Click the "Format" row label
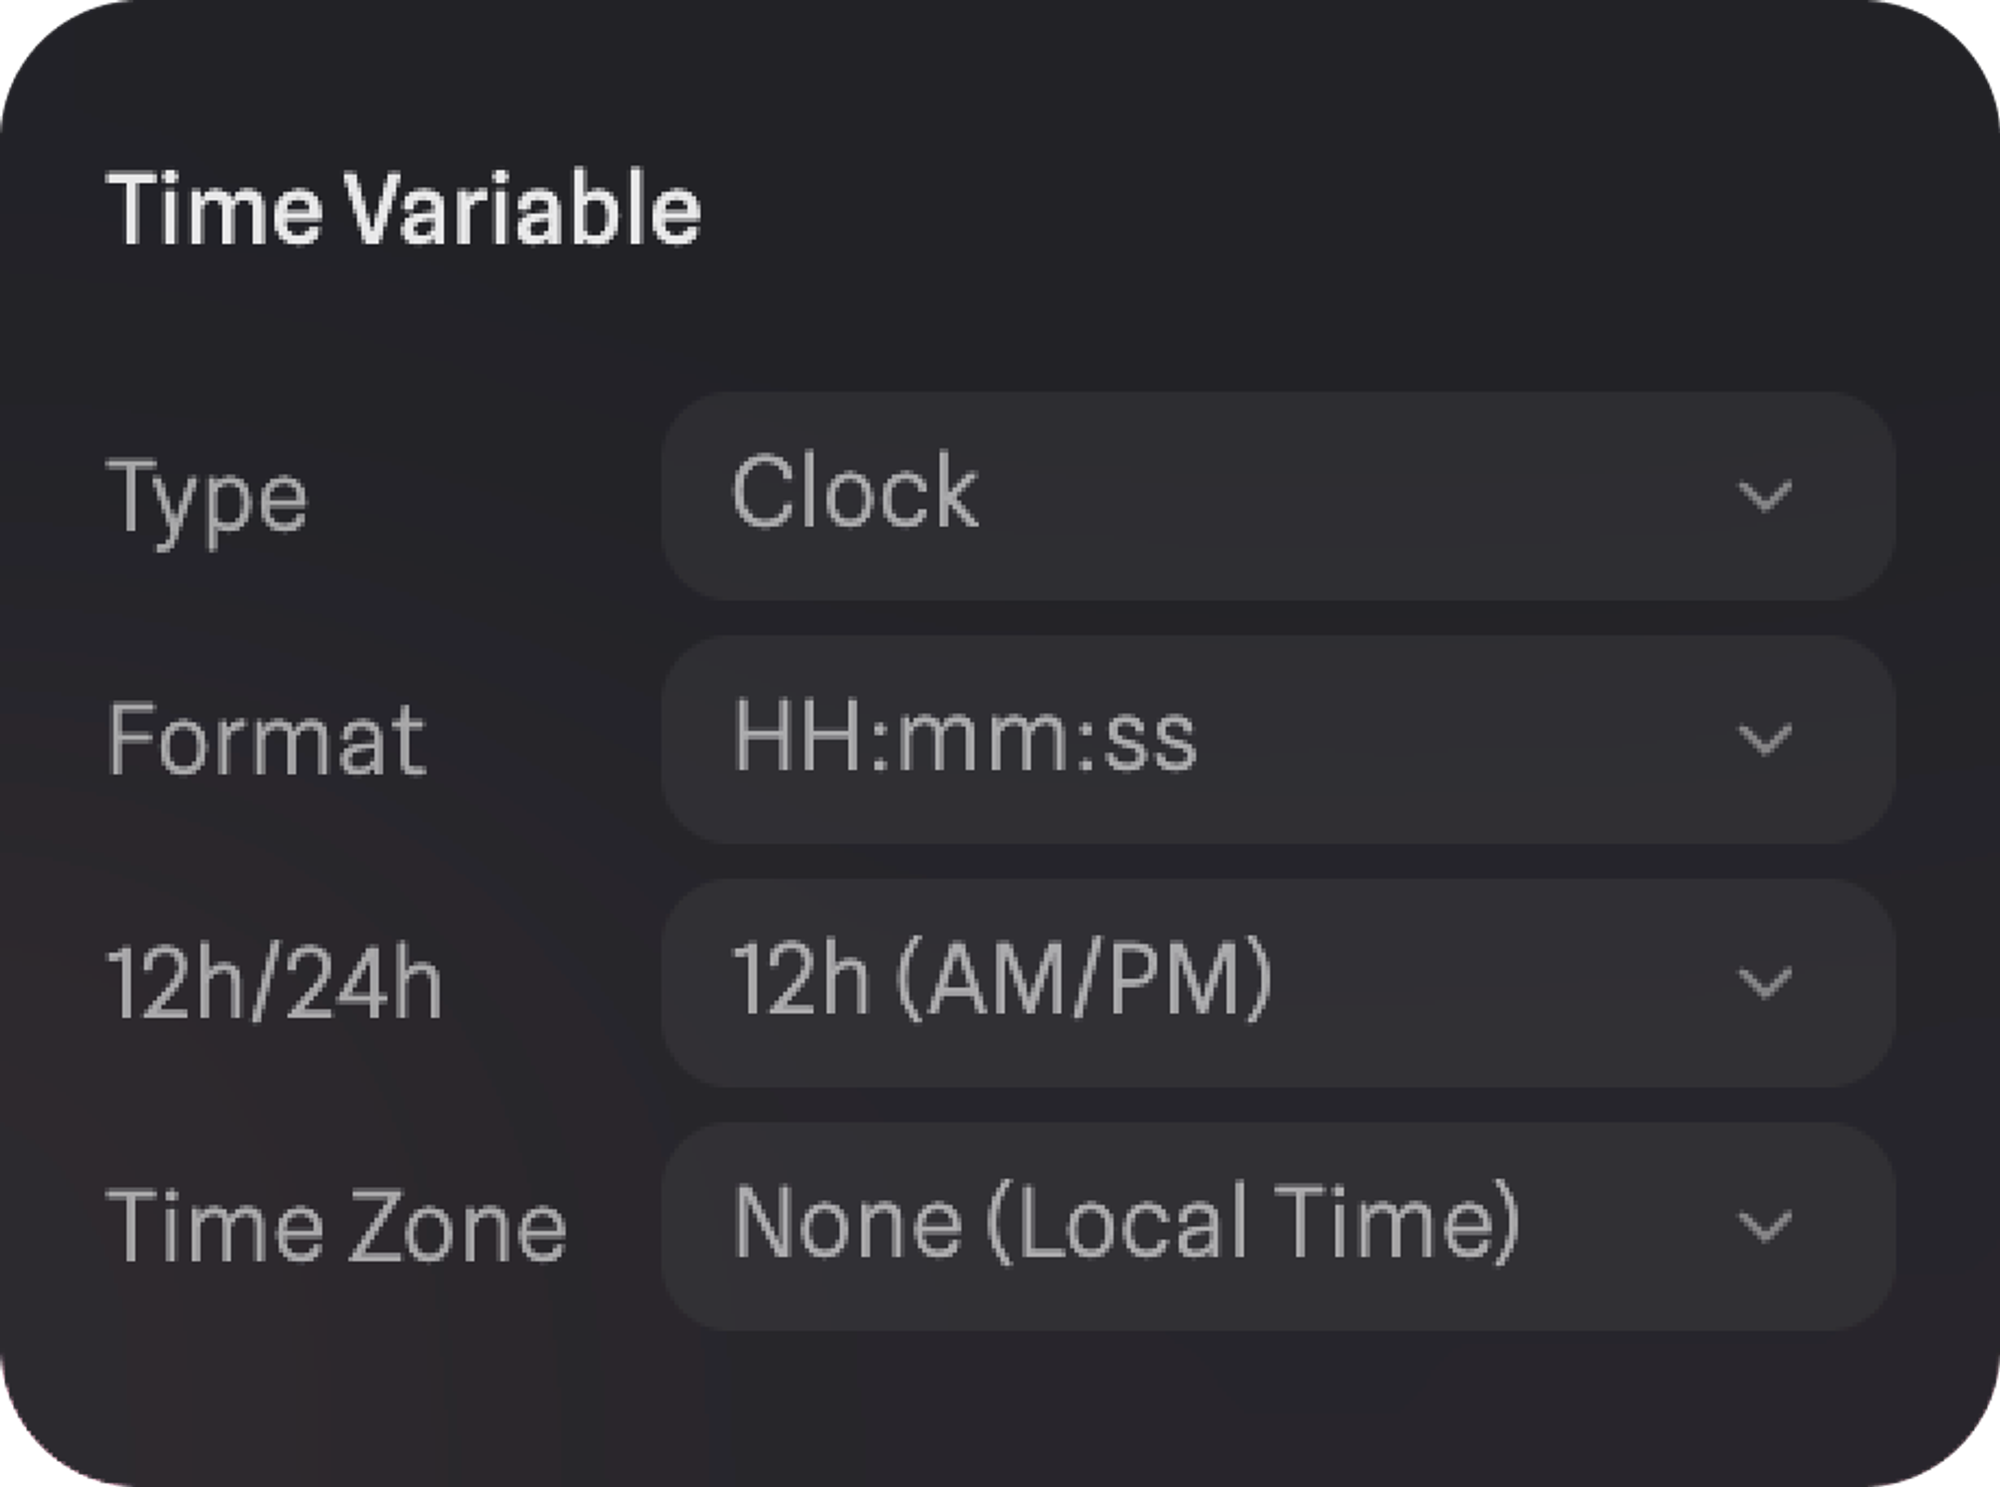Viewport: 2000px width, 1487px height. [266, 740]
